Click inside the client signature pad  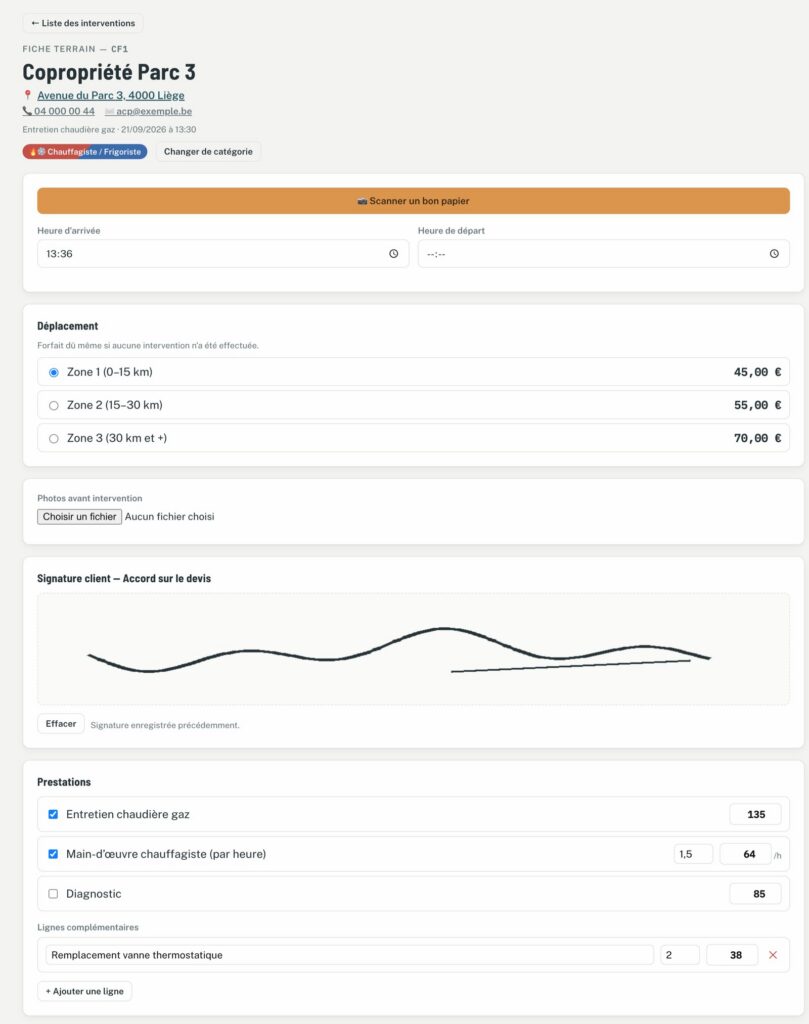(413, 649)
